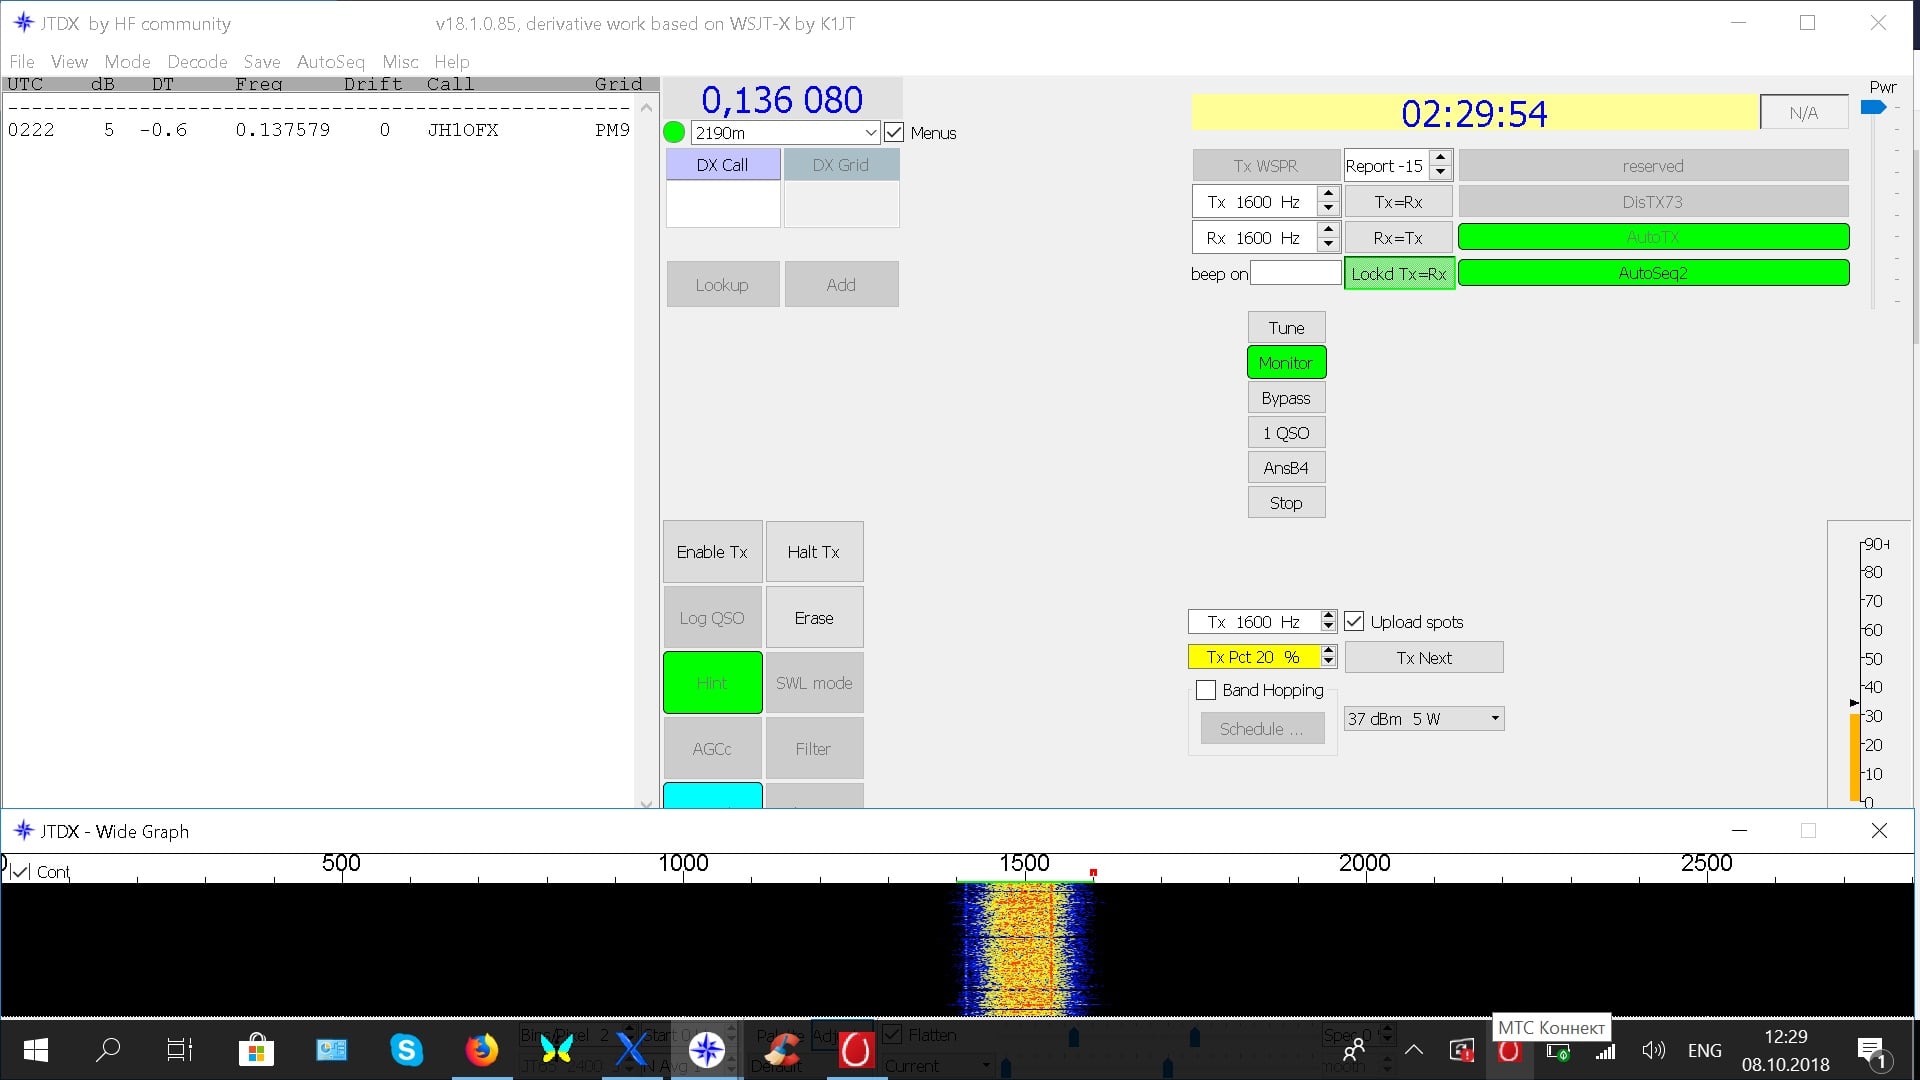The image size is (1920, 1080).
Task: Click the DX Call input field
Action: pos(722,204)
